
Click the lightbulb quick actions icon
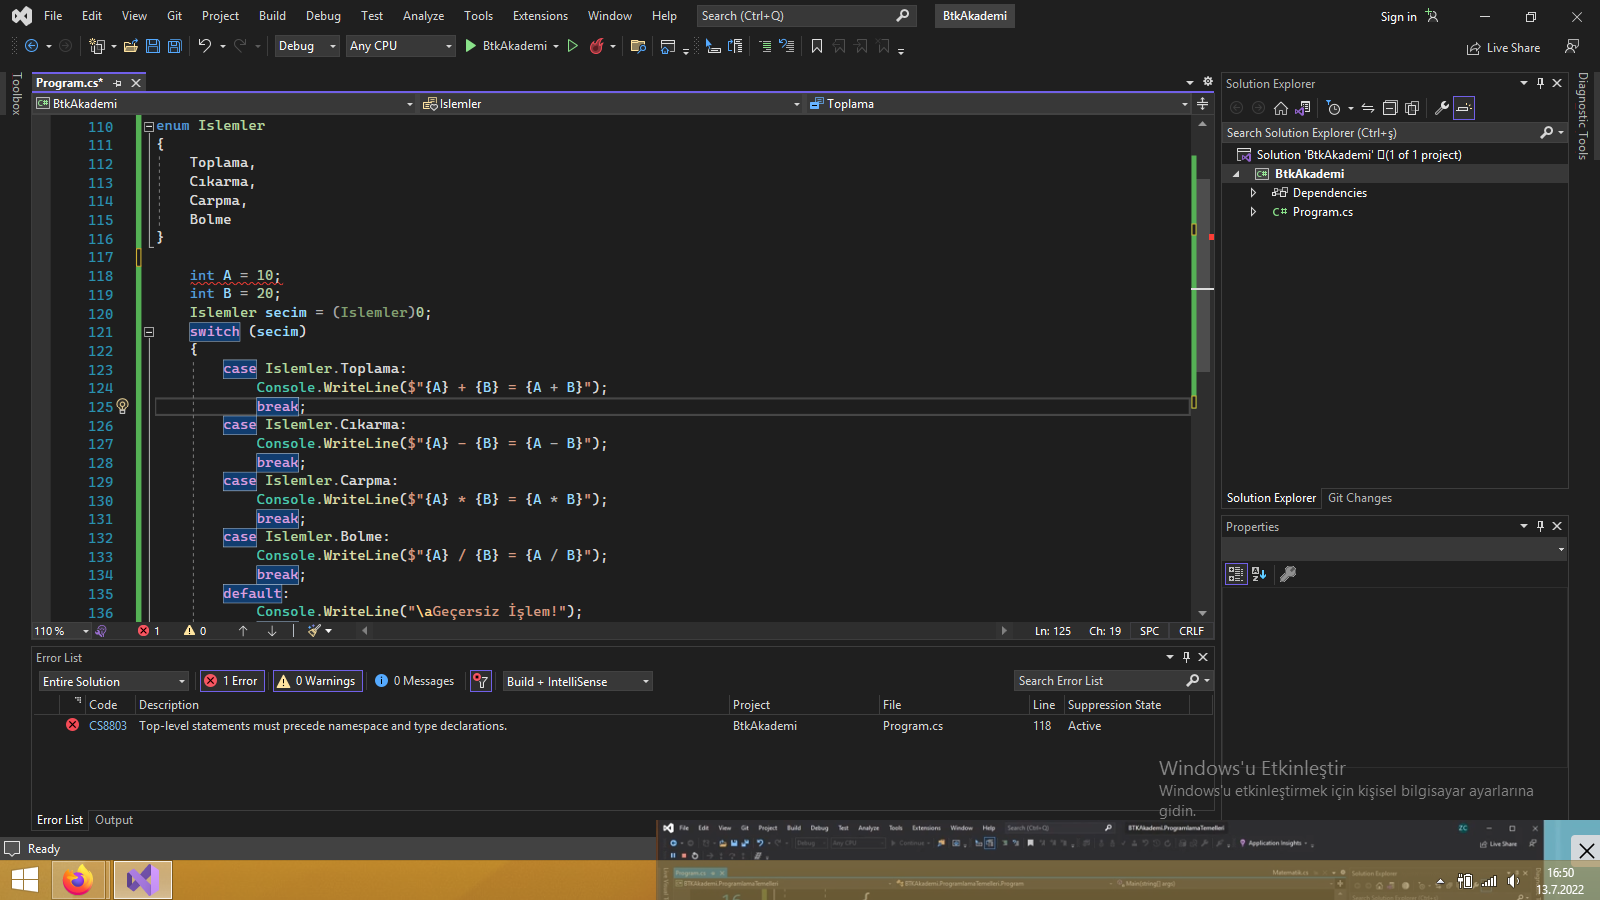point(123,406)
